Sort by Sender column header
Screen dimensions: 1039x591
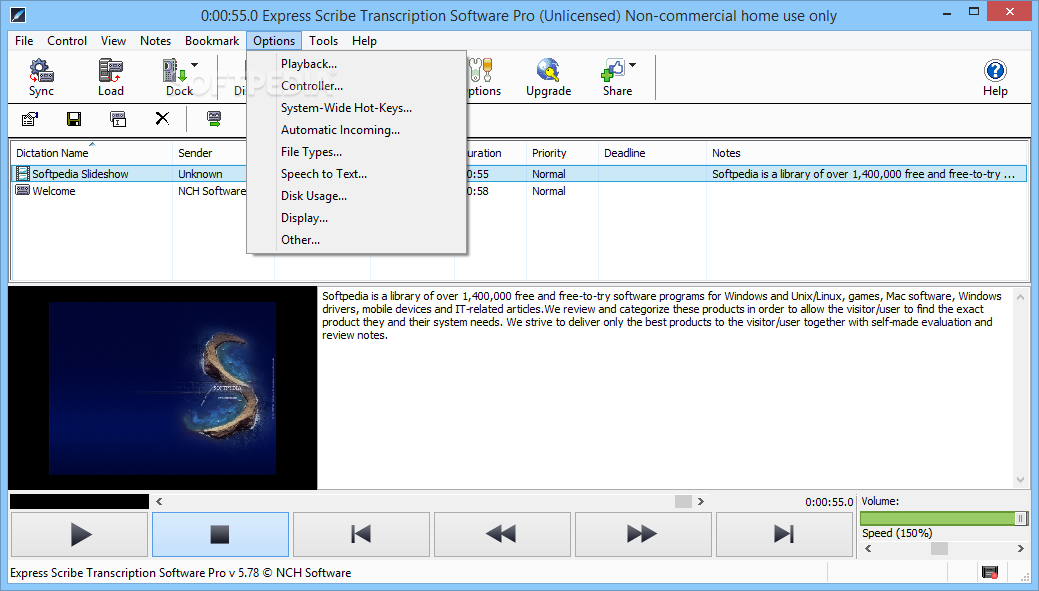209,153
